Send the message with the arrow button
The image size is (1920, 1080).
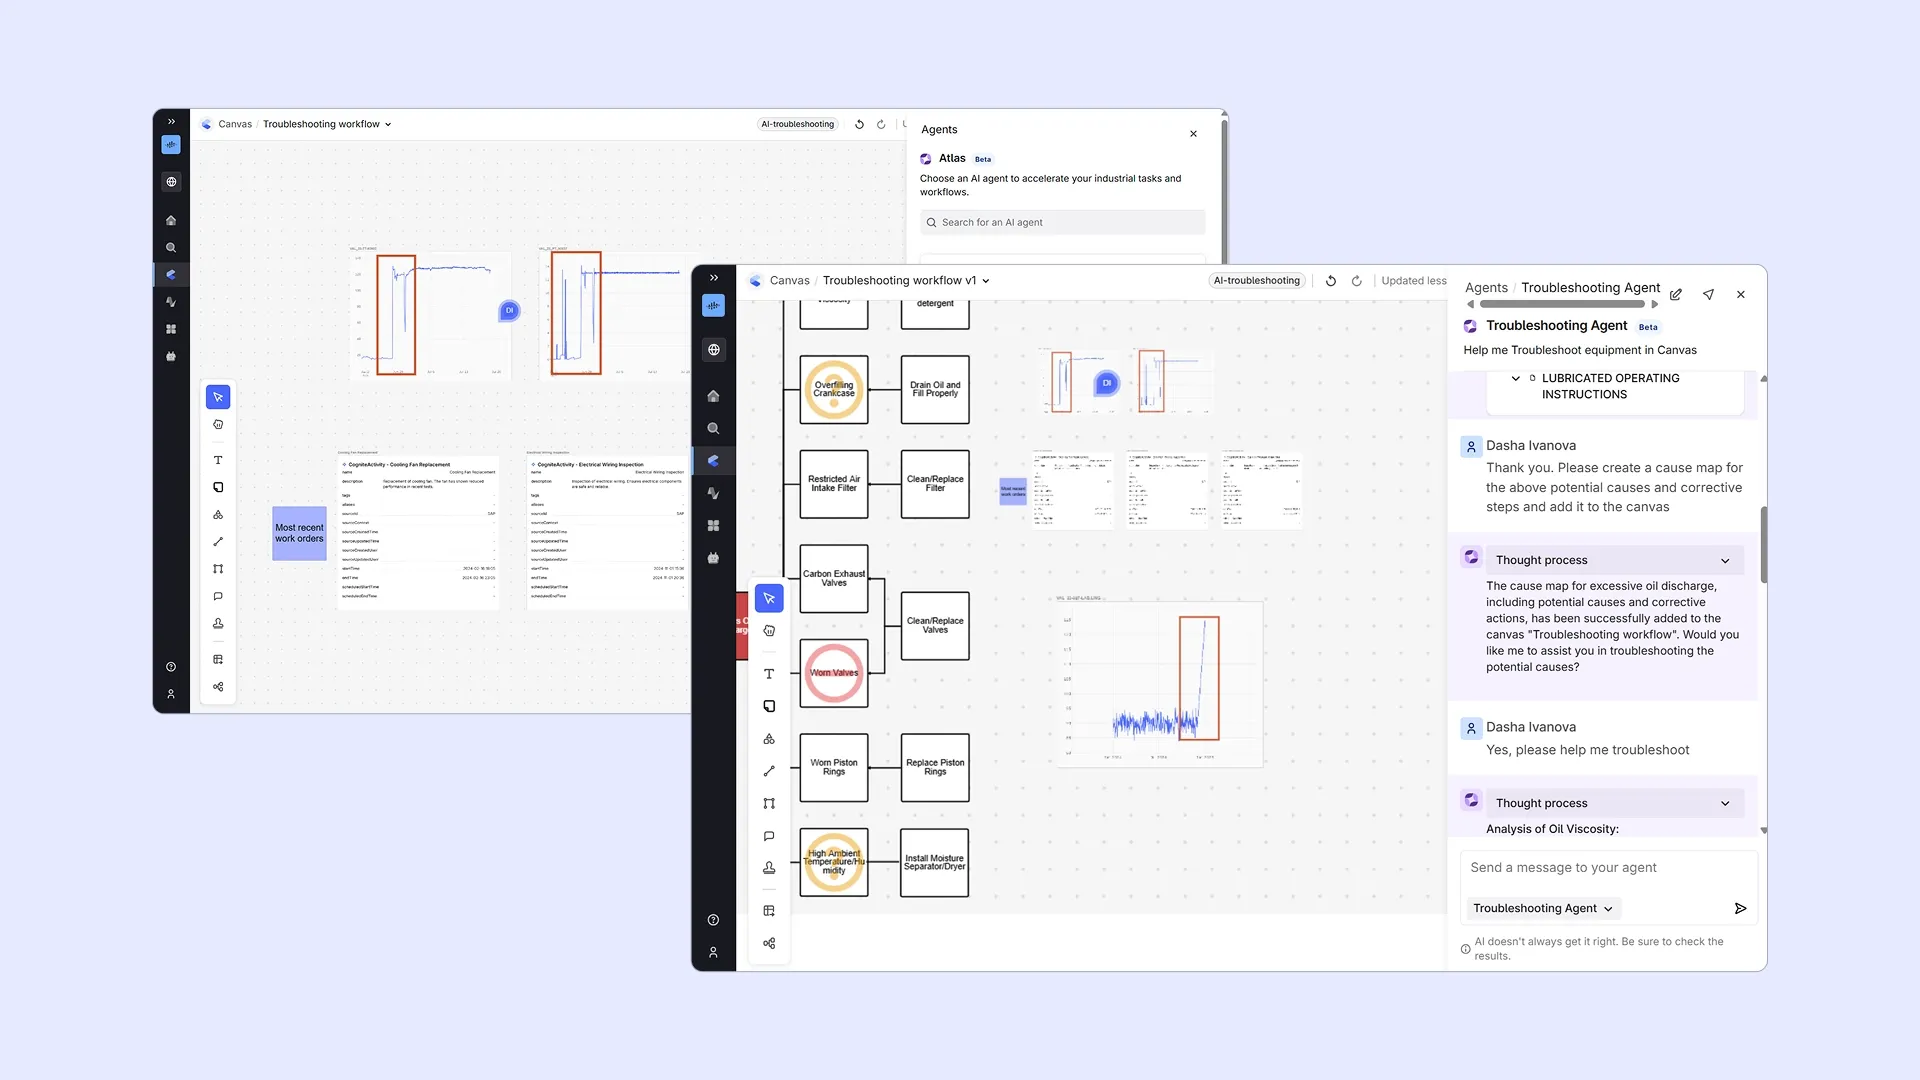pyautogui.click(x=1740, y=908)
